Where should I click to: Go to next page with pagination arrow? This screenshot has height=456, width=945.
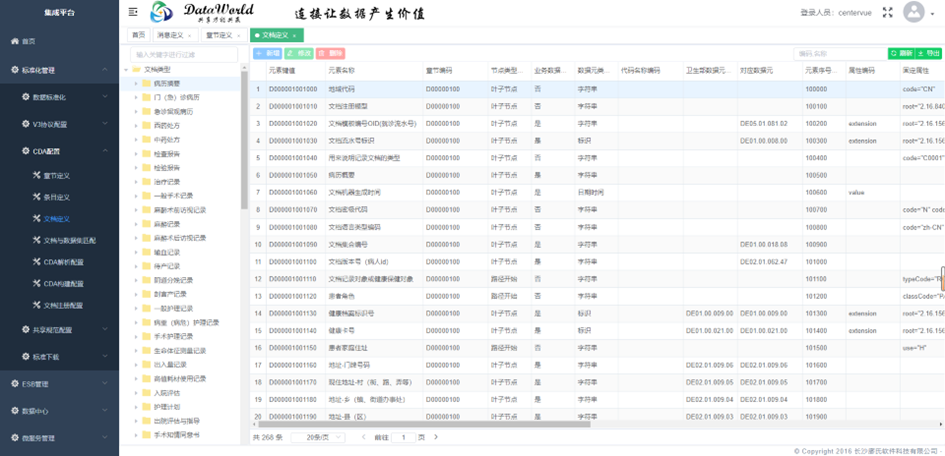436,437
